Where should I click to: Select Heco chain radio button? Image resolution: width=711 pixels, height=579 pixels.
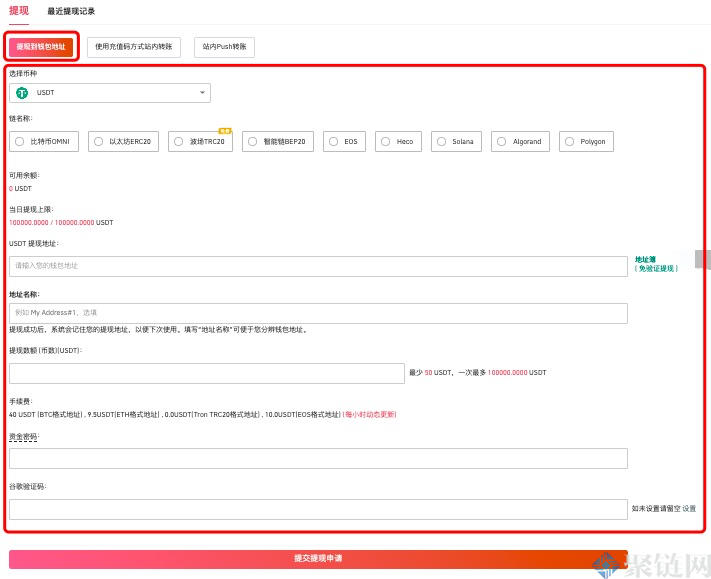pos(385,141)
